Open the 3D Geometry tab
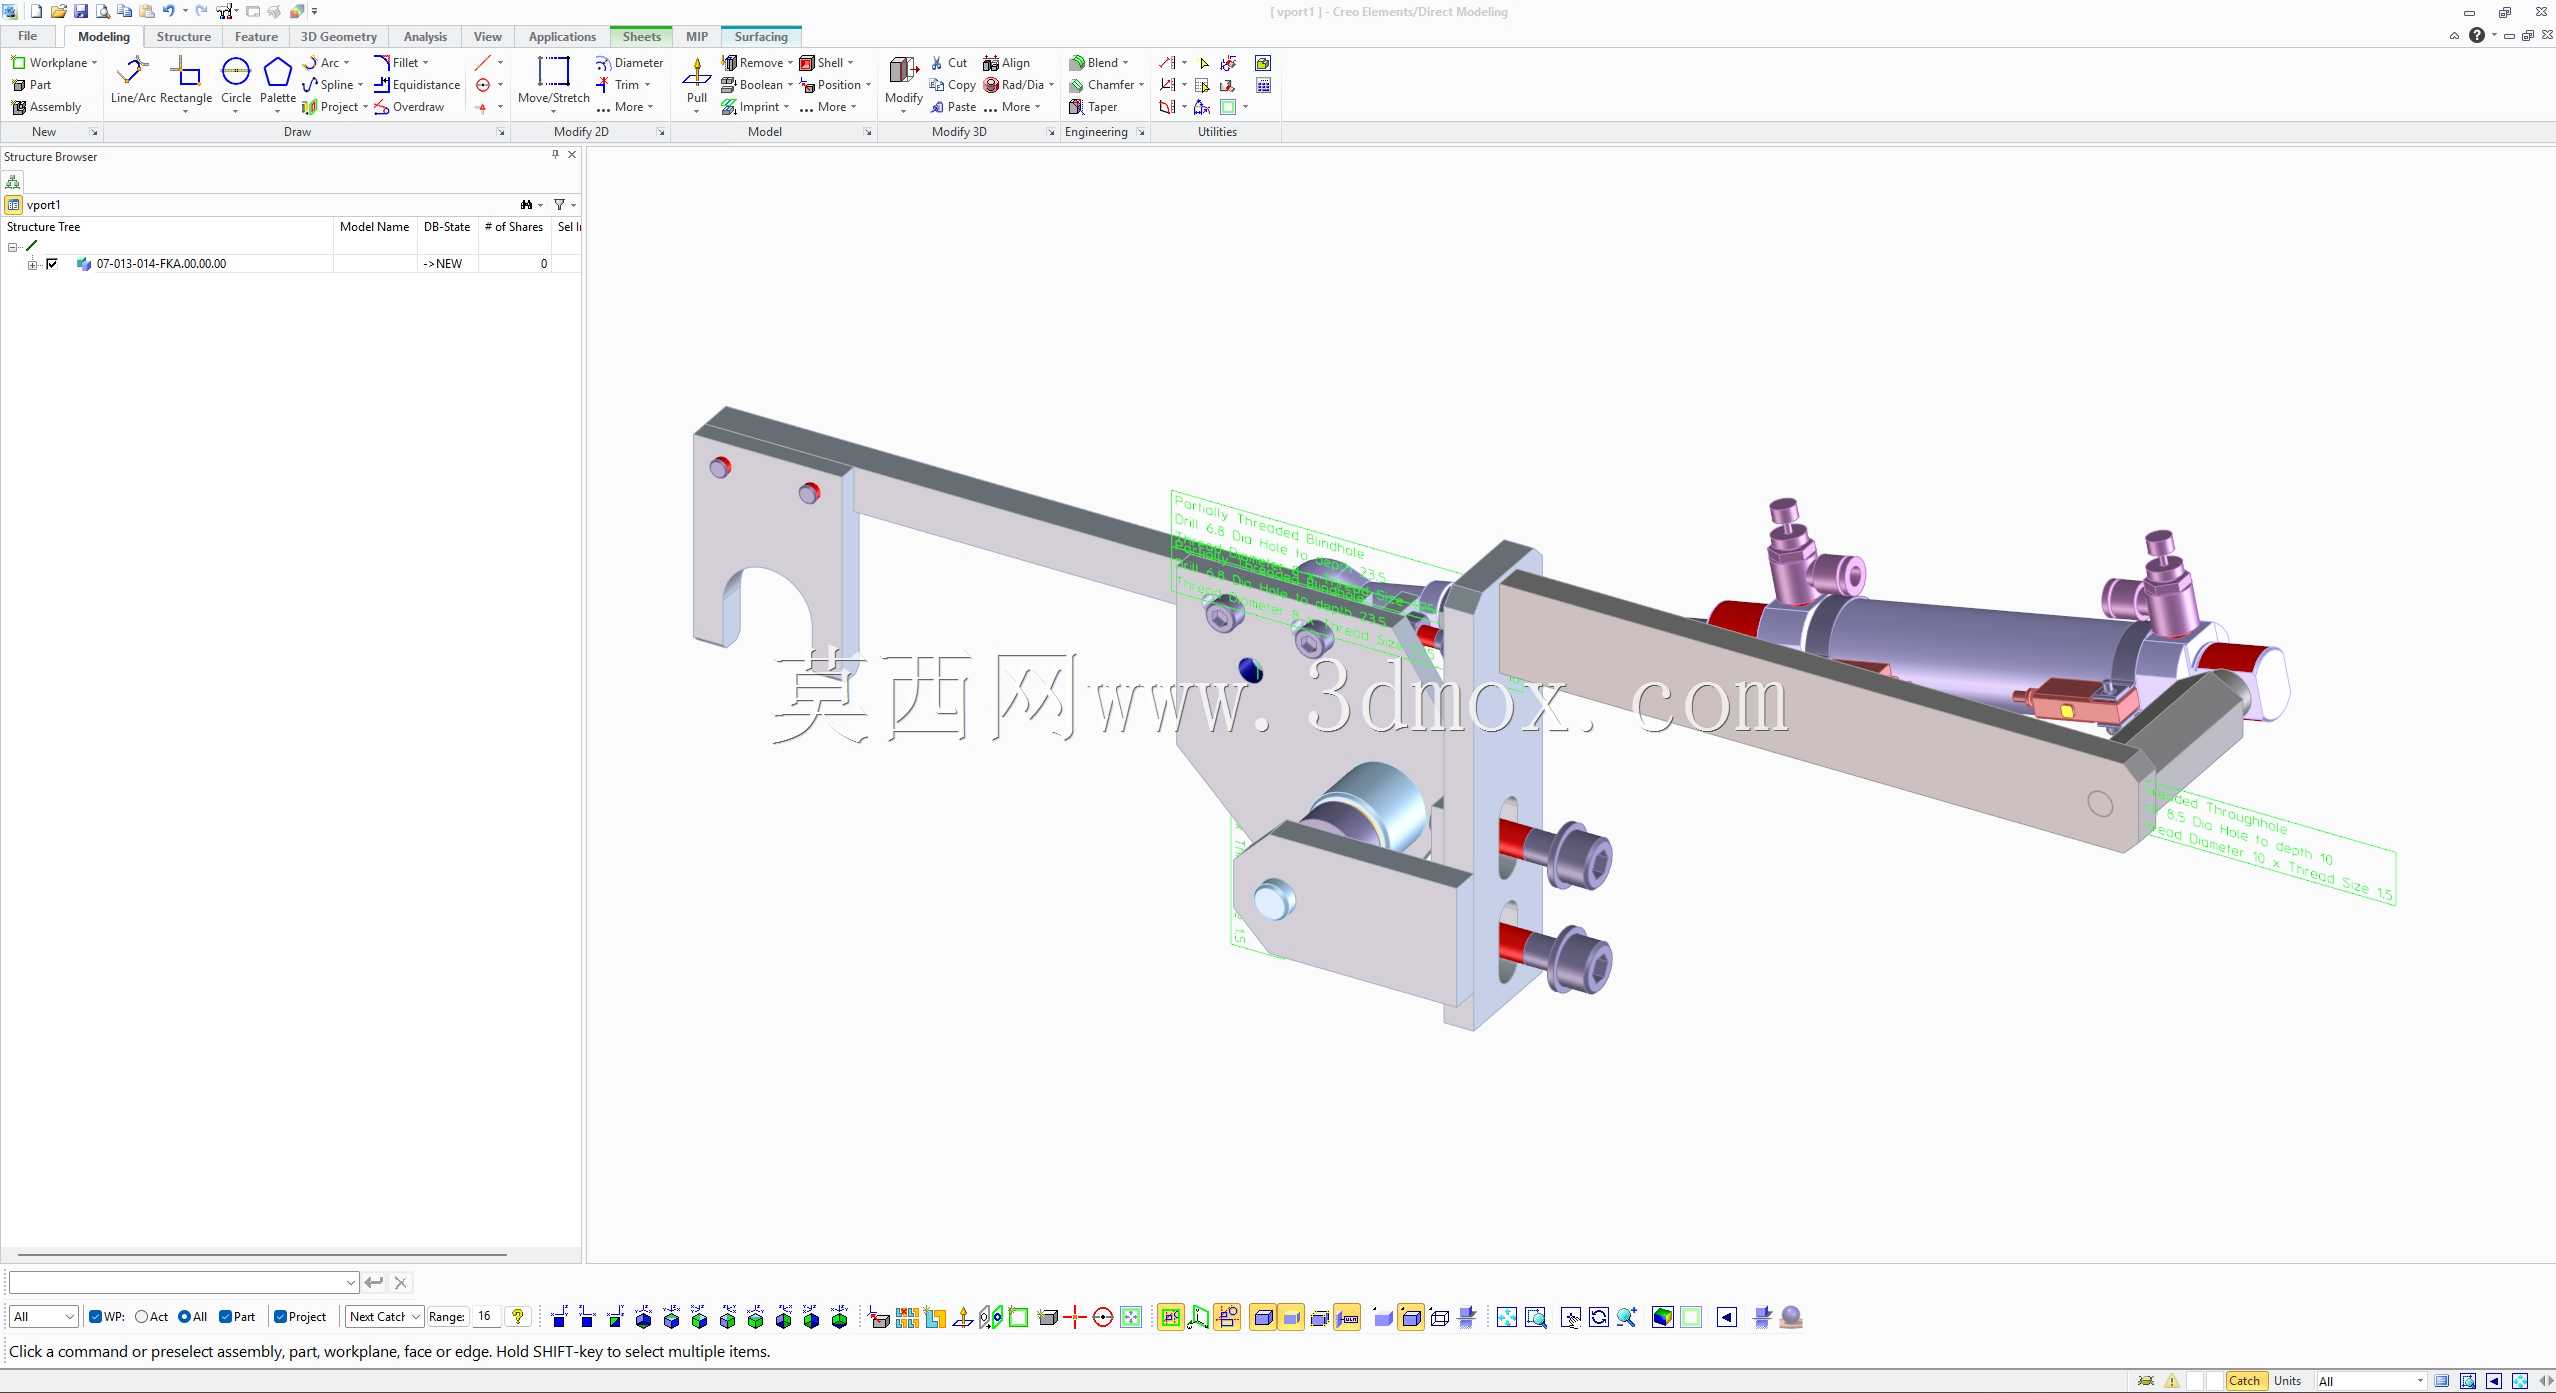Viewport: 2556px width, 1393px height. point(338,37)
